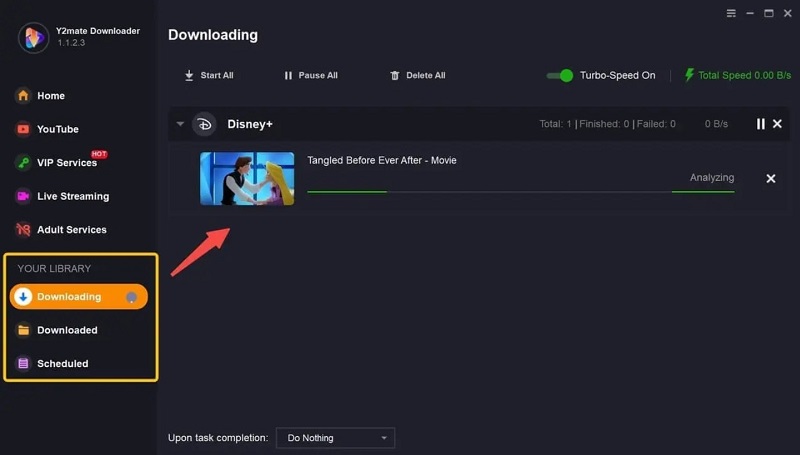The height and width of the screenshot is (455, 800).
Task: Cancel the Tangled movie download task
Action: click(771, 179)
